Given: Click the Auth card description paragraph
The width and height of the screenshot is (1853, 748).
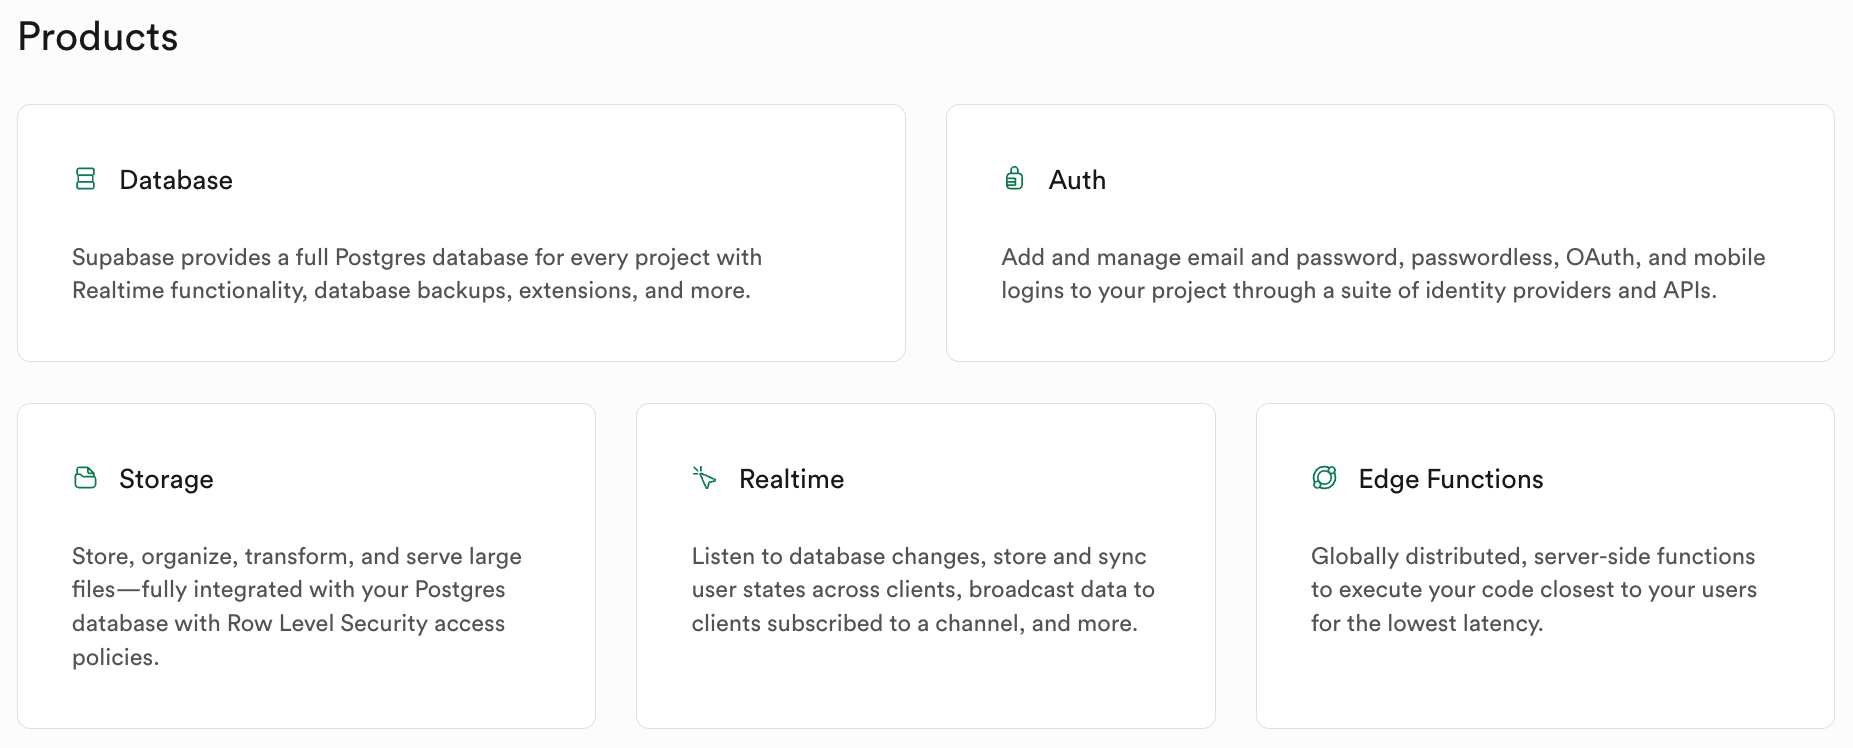Looking at the screenshot, I should 1383,274.
